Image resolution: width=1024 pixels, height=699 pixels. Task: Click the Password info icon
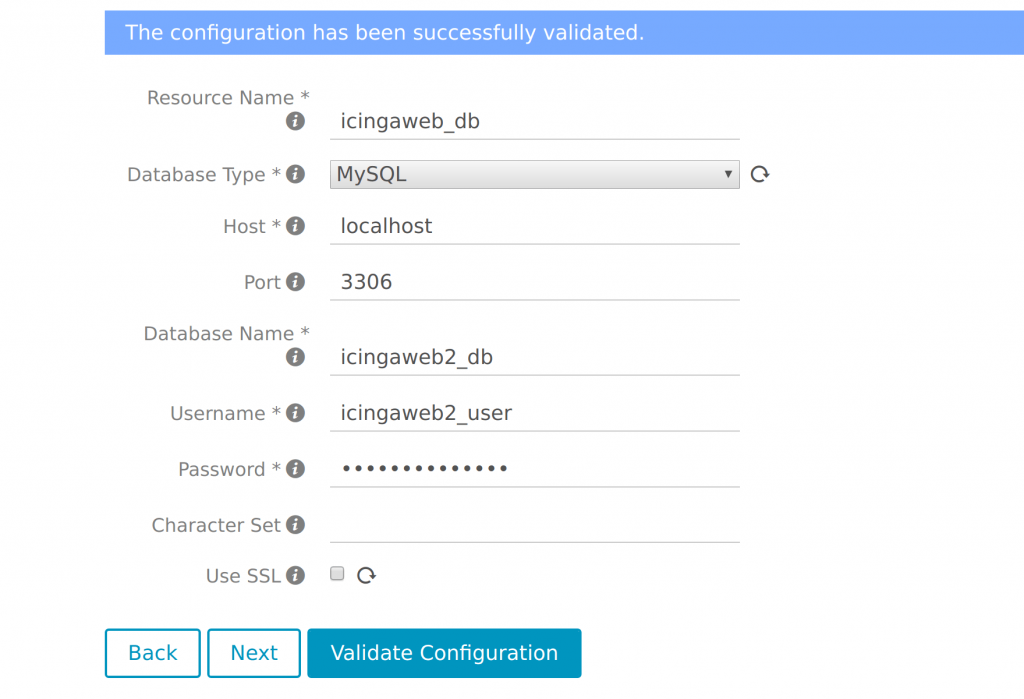[295, 469]
